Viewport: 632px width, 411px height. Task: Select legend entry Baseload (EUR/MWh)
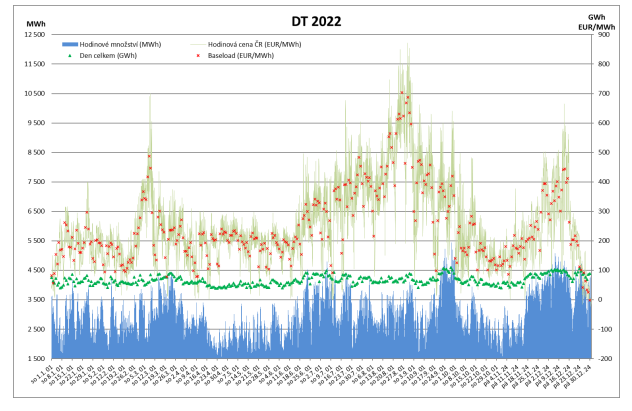[x=241, y=56]
